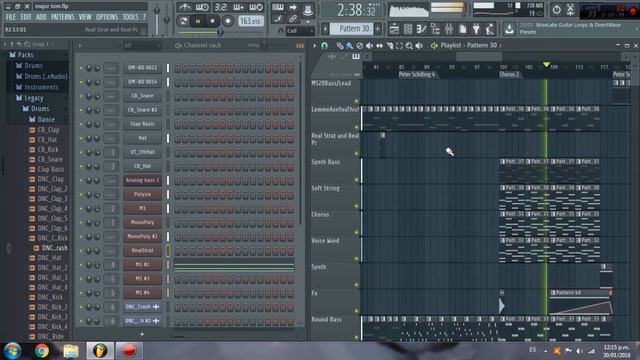Viewport: 640px width, 360px height.
Task: Open the EDIT menu
Action: (x=26, y=17)
